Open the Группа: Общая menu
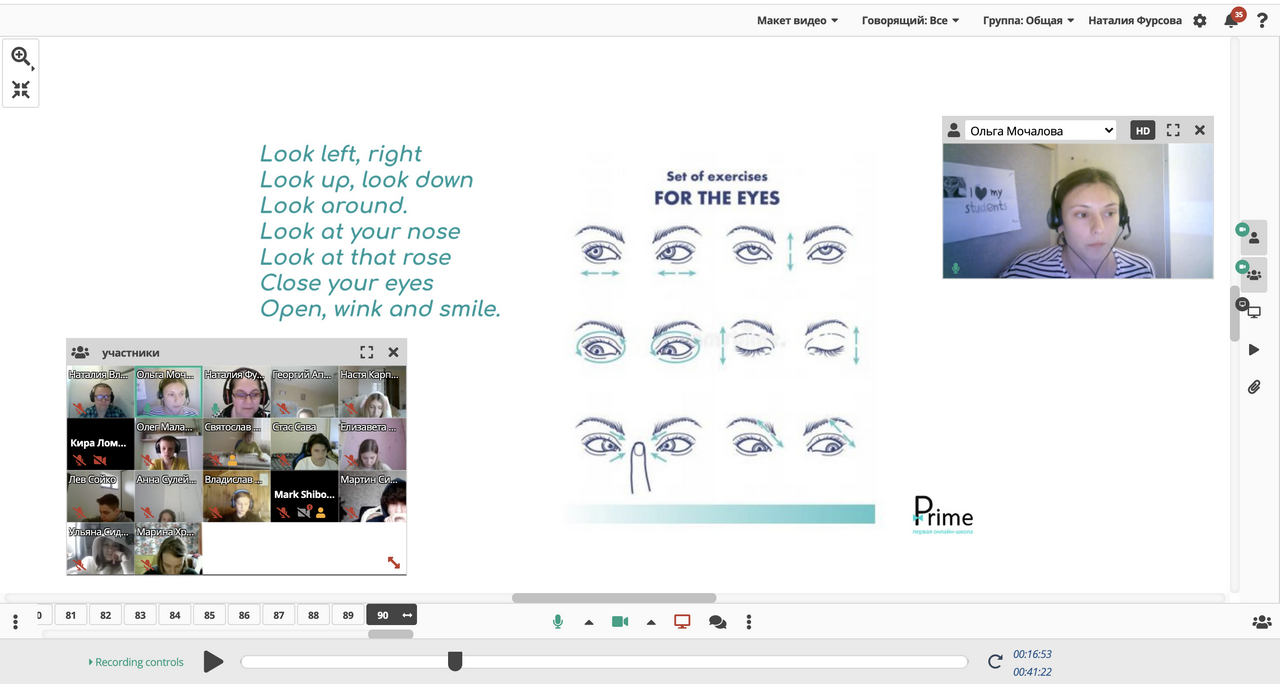Viewport: 1280px width, 684px height. tap(1028, 21)
